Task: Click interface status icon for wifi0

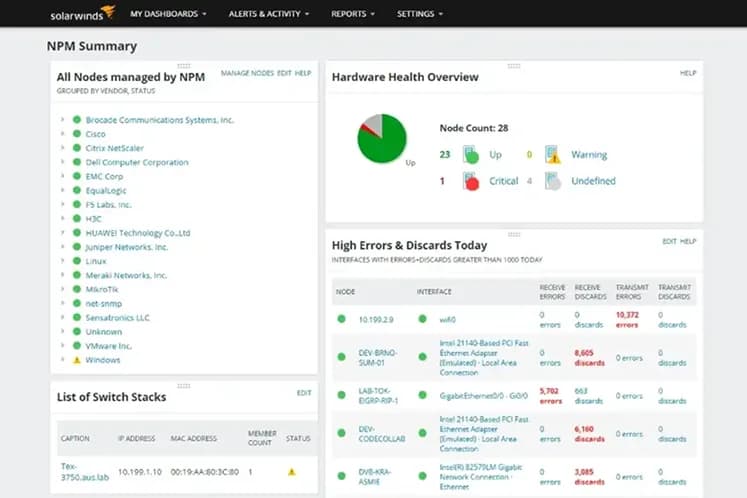Action: point(423,319)
